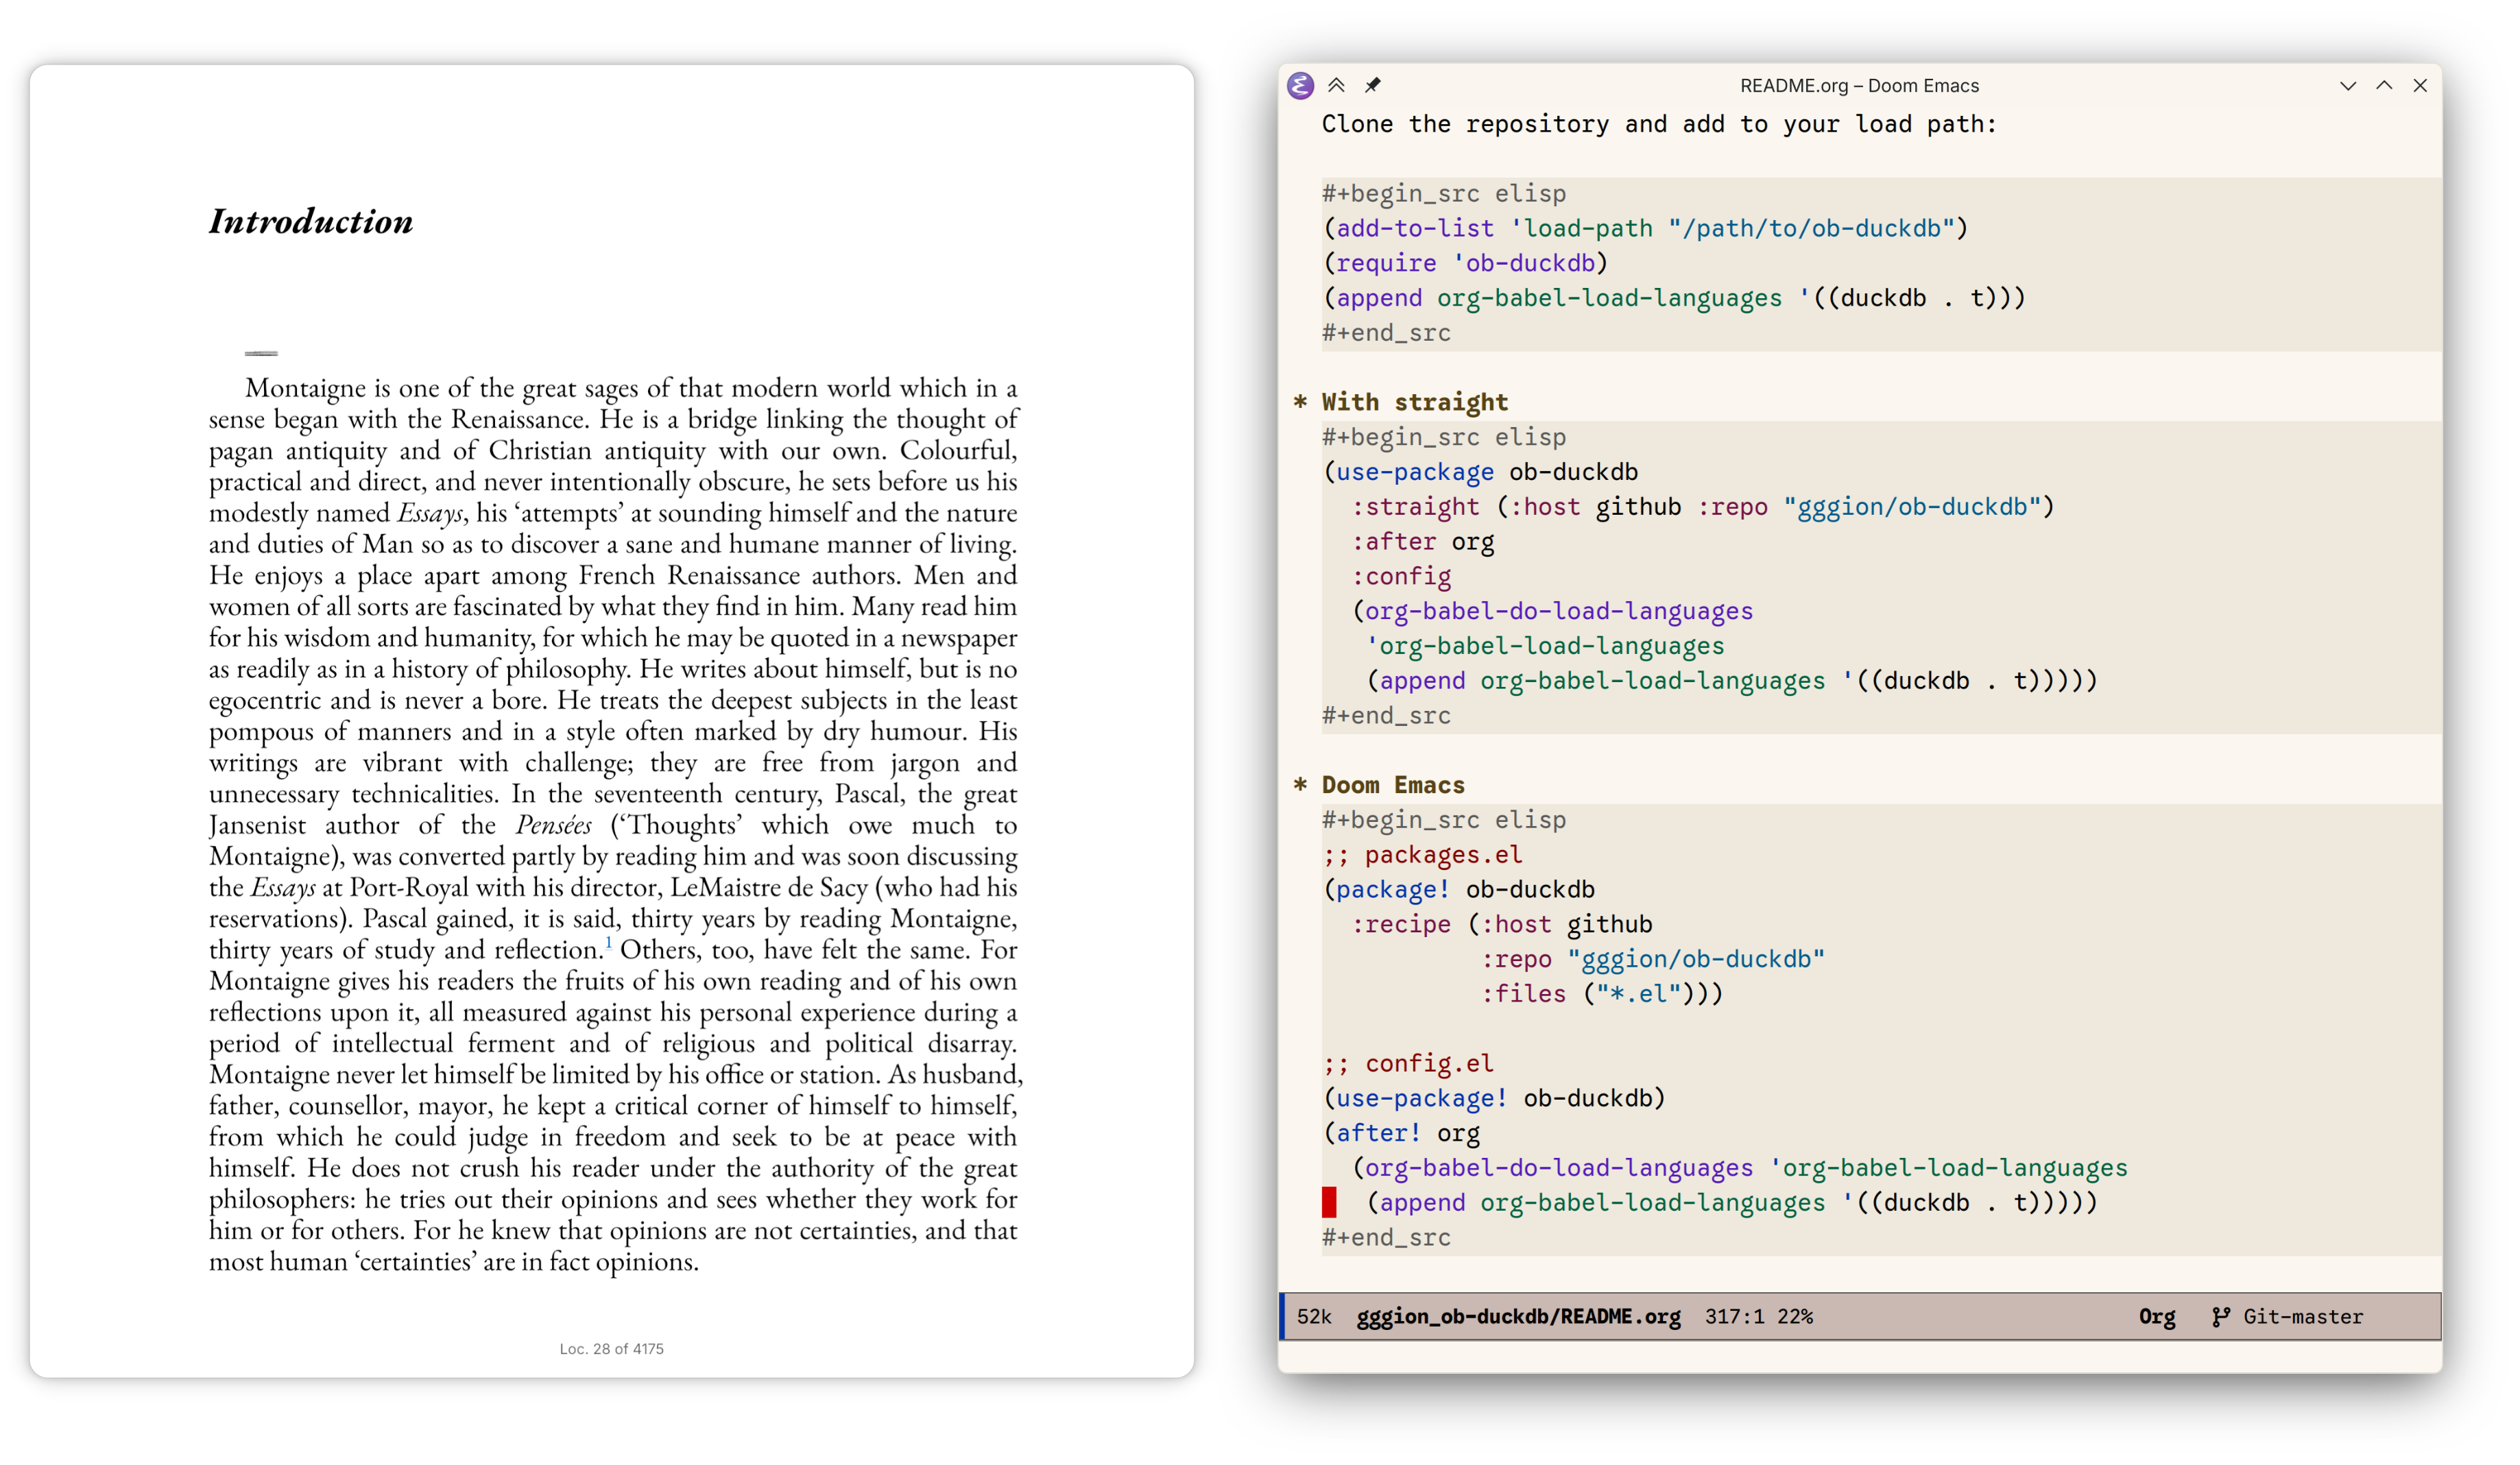Click the red cursor block in code
Screen dimensions: 2520x1465
coord(1329,1202)
